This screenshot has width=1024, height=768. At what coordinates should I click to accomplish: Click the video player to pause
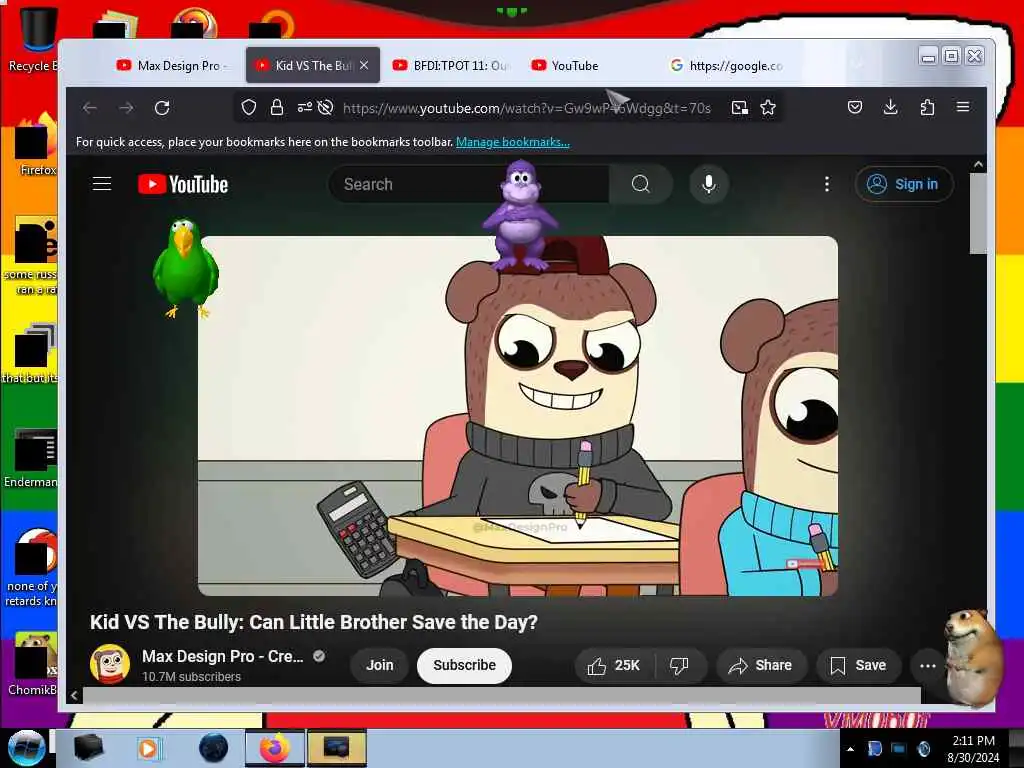click(x=517, y=416)
